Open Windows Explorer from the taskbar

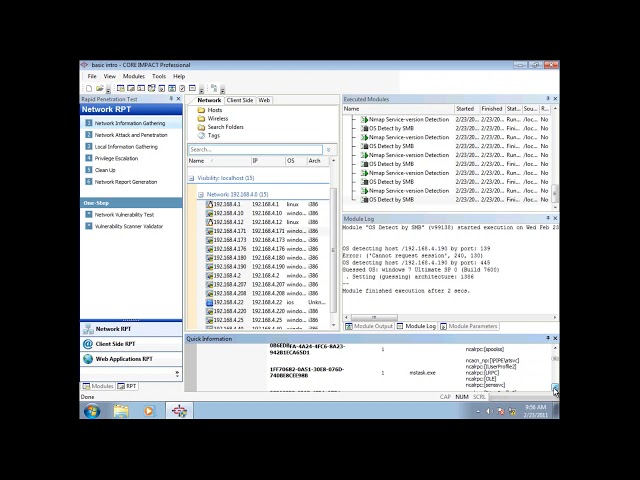coord(121,411)
